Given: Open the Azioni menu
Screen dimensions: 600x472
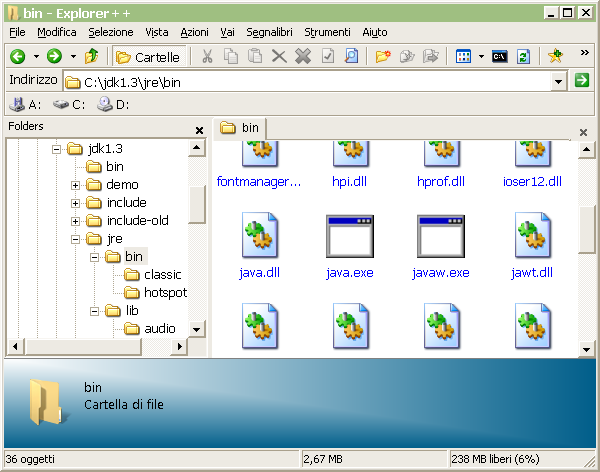Looking at the screenshot, I should point(194,32).
